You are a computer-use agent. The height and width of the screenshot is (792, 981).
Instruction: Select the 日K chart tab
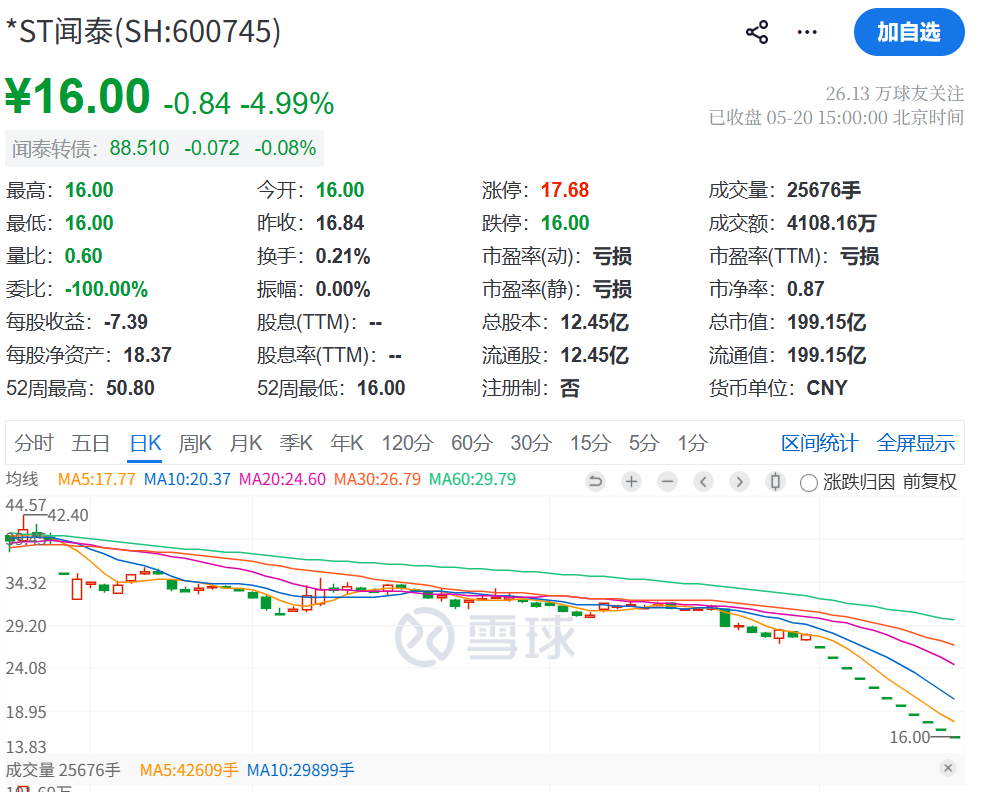[x=145, y=443]
